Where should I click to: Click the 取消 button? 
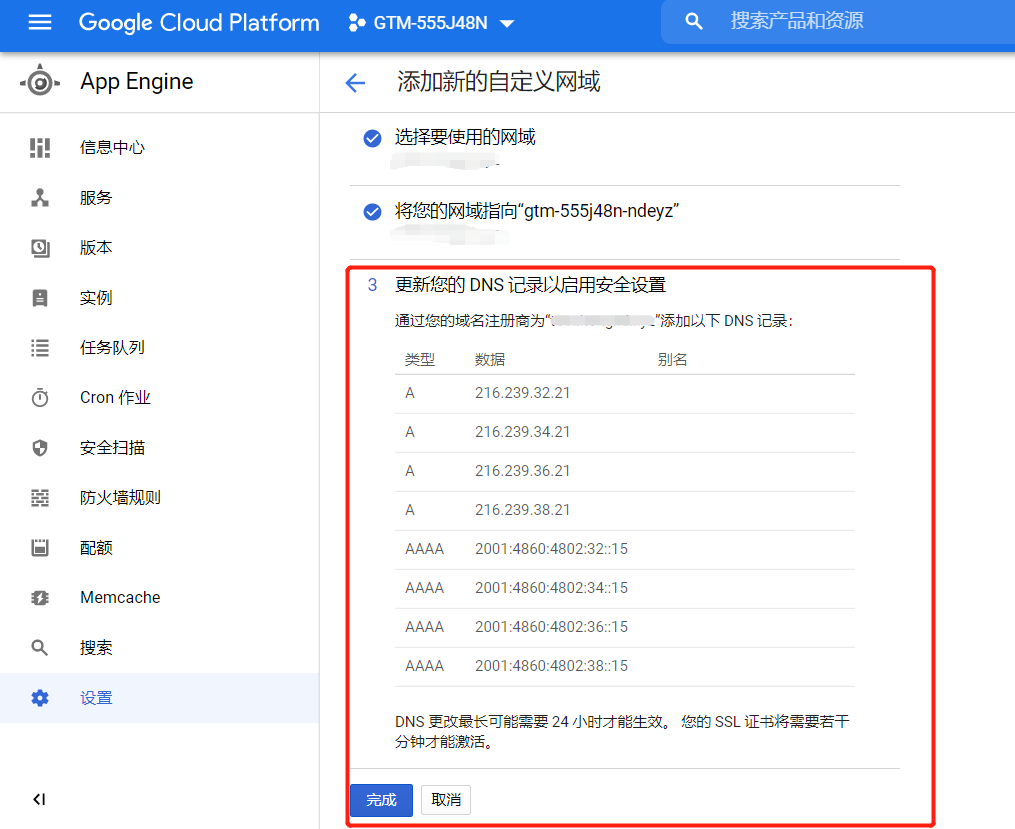click(x=446, y=800)
